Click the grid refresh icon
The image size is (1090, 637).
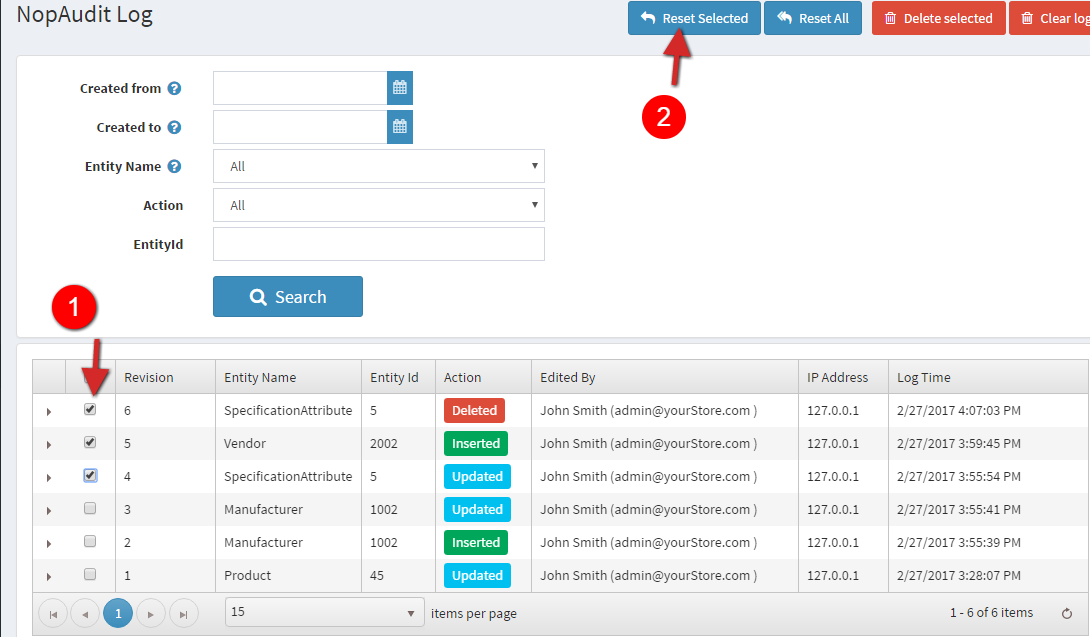[x=1067, y=613]
